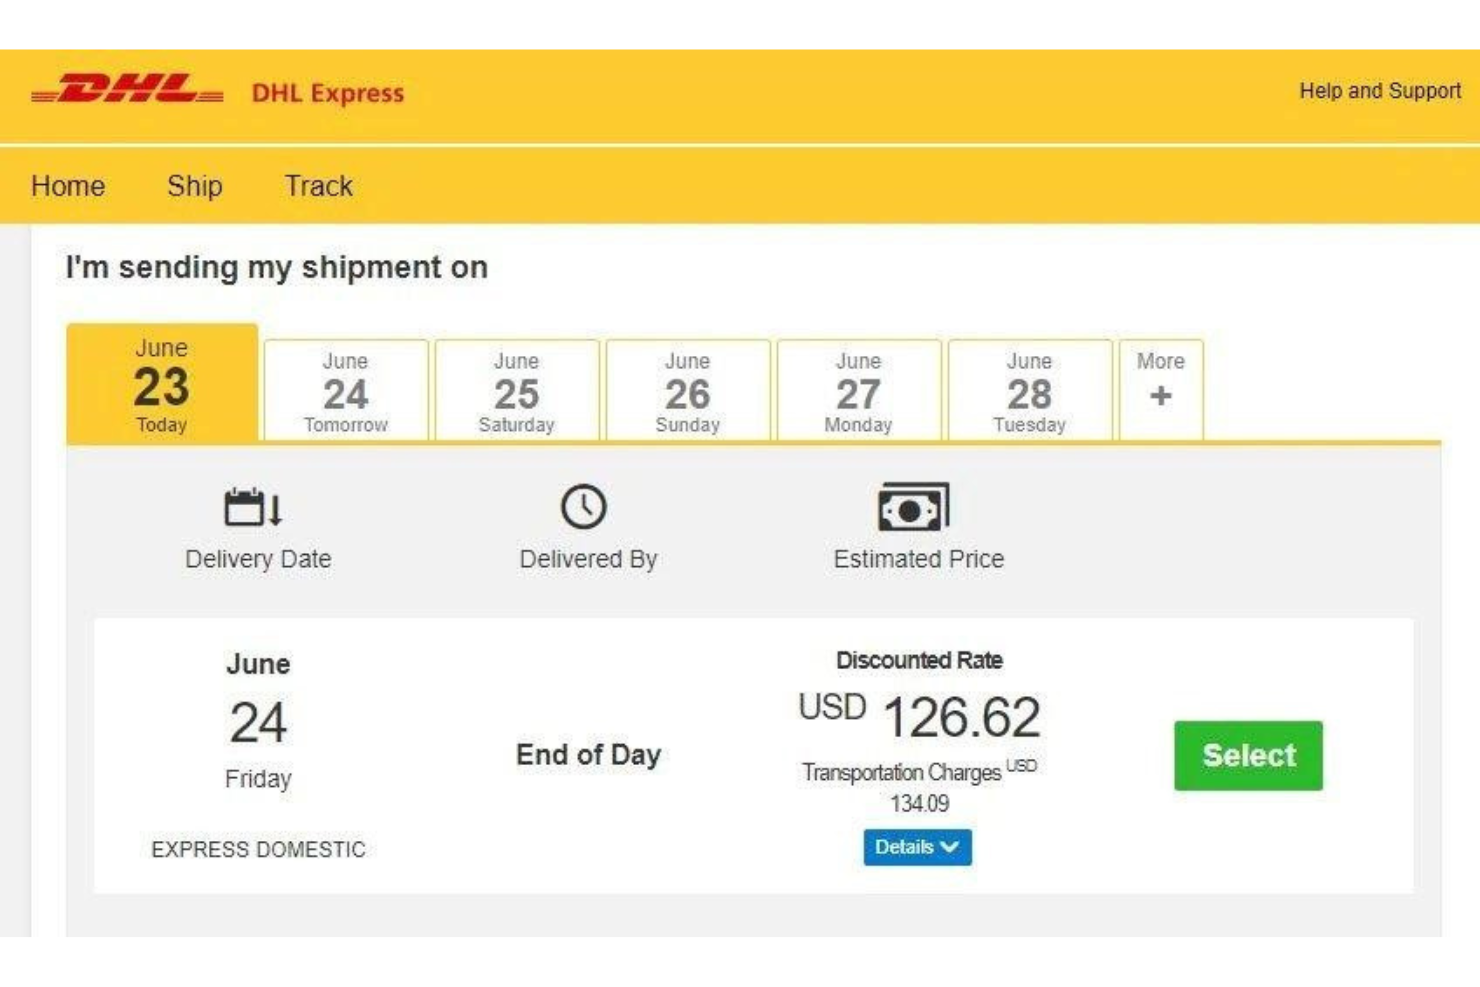Select the June 24 Tomorrow shipping date
Viewport: 1480px width, 987px height.
tap(346, 390)
